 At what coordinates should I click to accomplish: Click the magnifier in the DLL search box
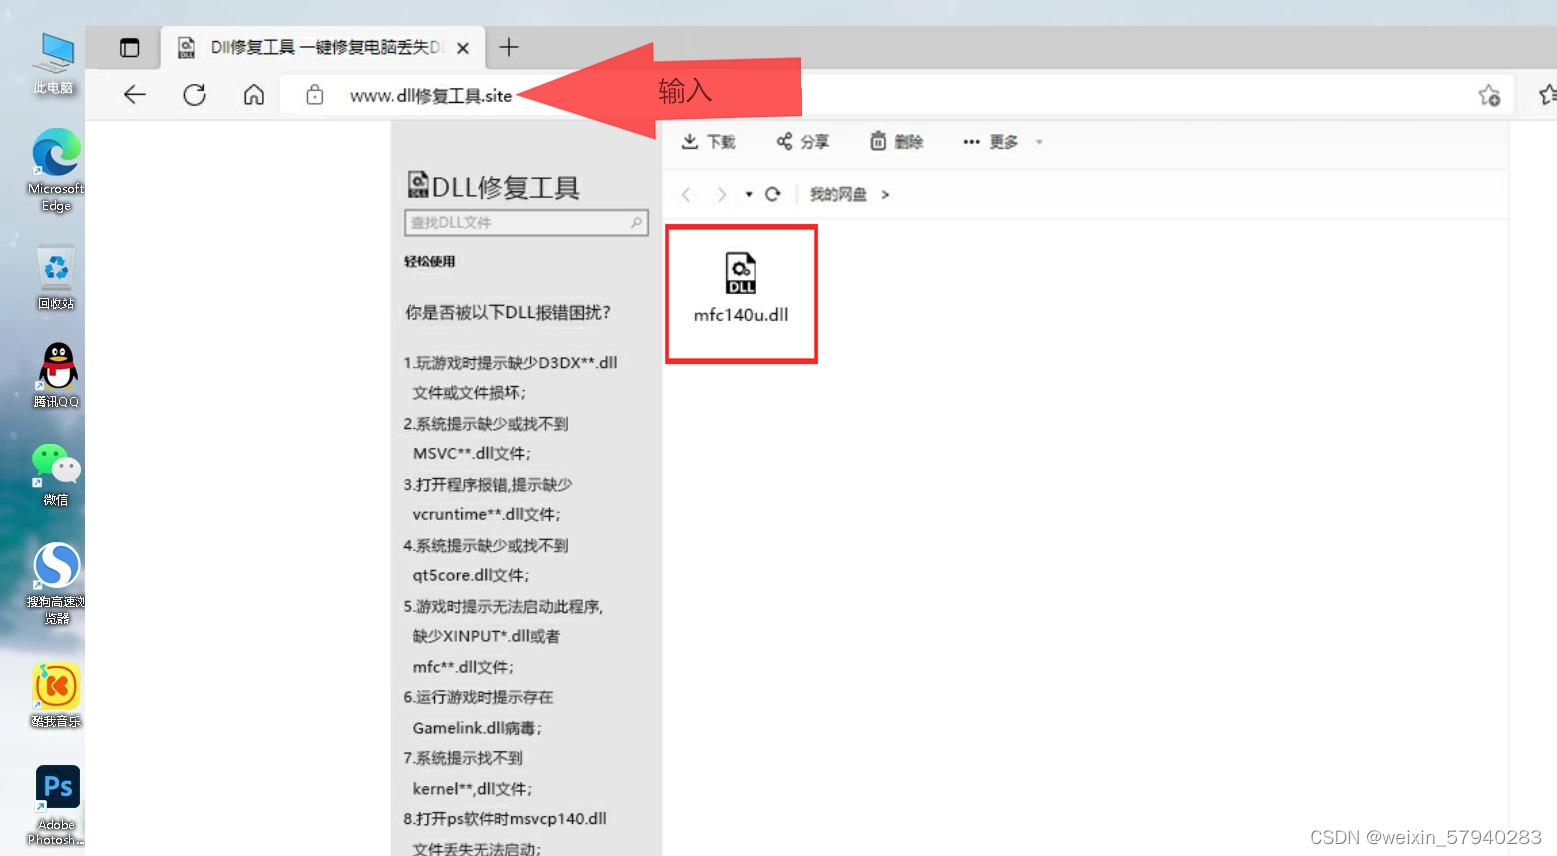coord(636,222)
